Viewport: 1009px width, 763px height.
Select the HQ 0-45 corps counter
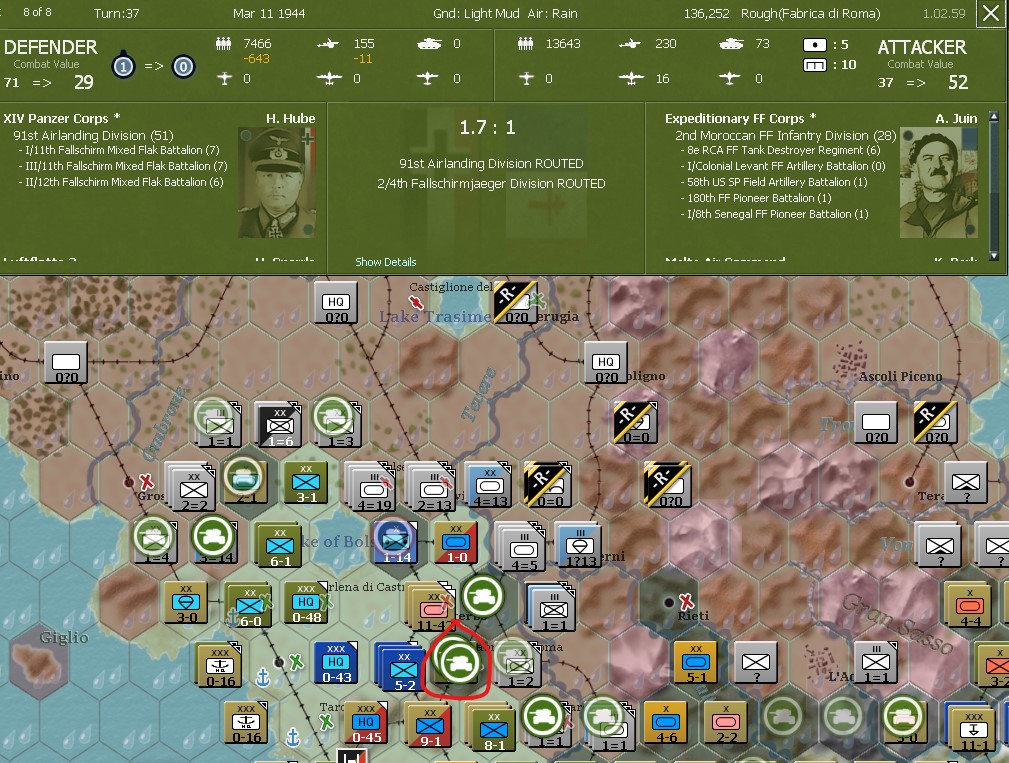tap(366, 722)
